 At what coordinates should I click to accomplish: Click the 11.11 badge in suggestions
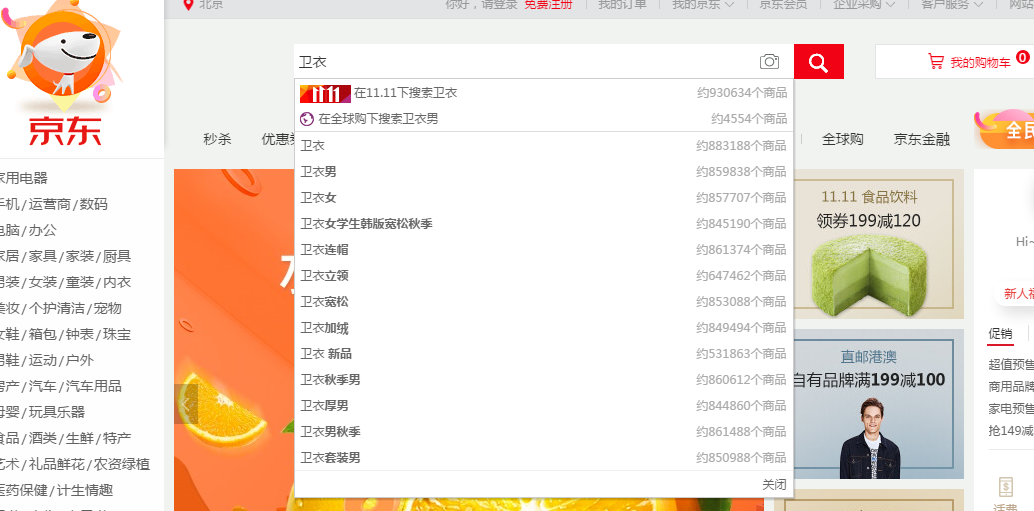pyautogui.click(x=325, y=94)
